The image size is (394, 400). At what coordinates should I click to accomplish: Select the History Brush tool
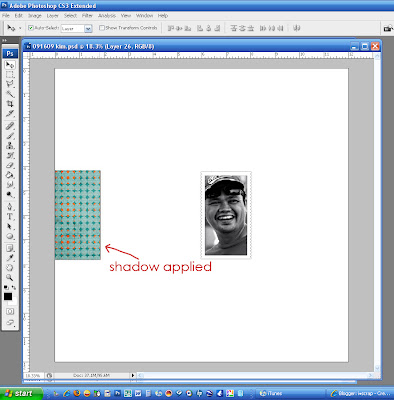10,155
